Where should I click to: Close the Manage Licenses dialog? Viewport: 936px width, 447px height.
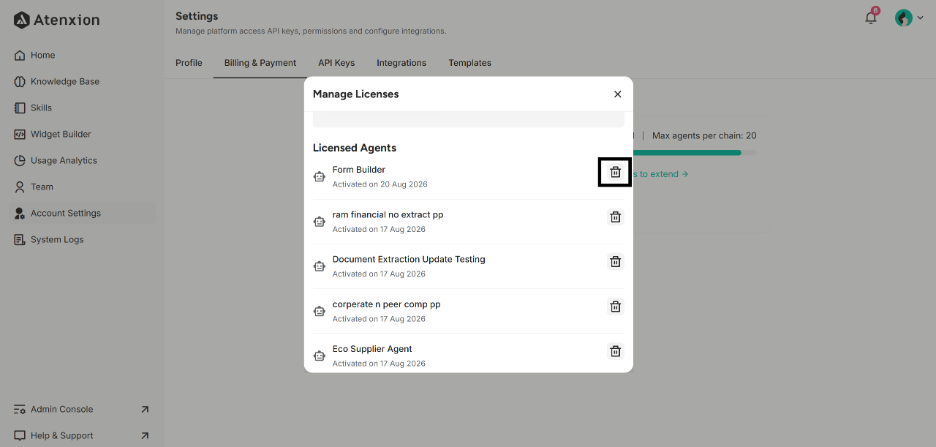[618, 94]
